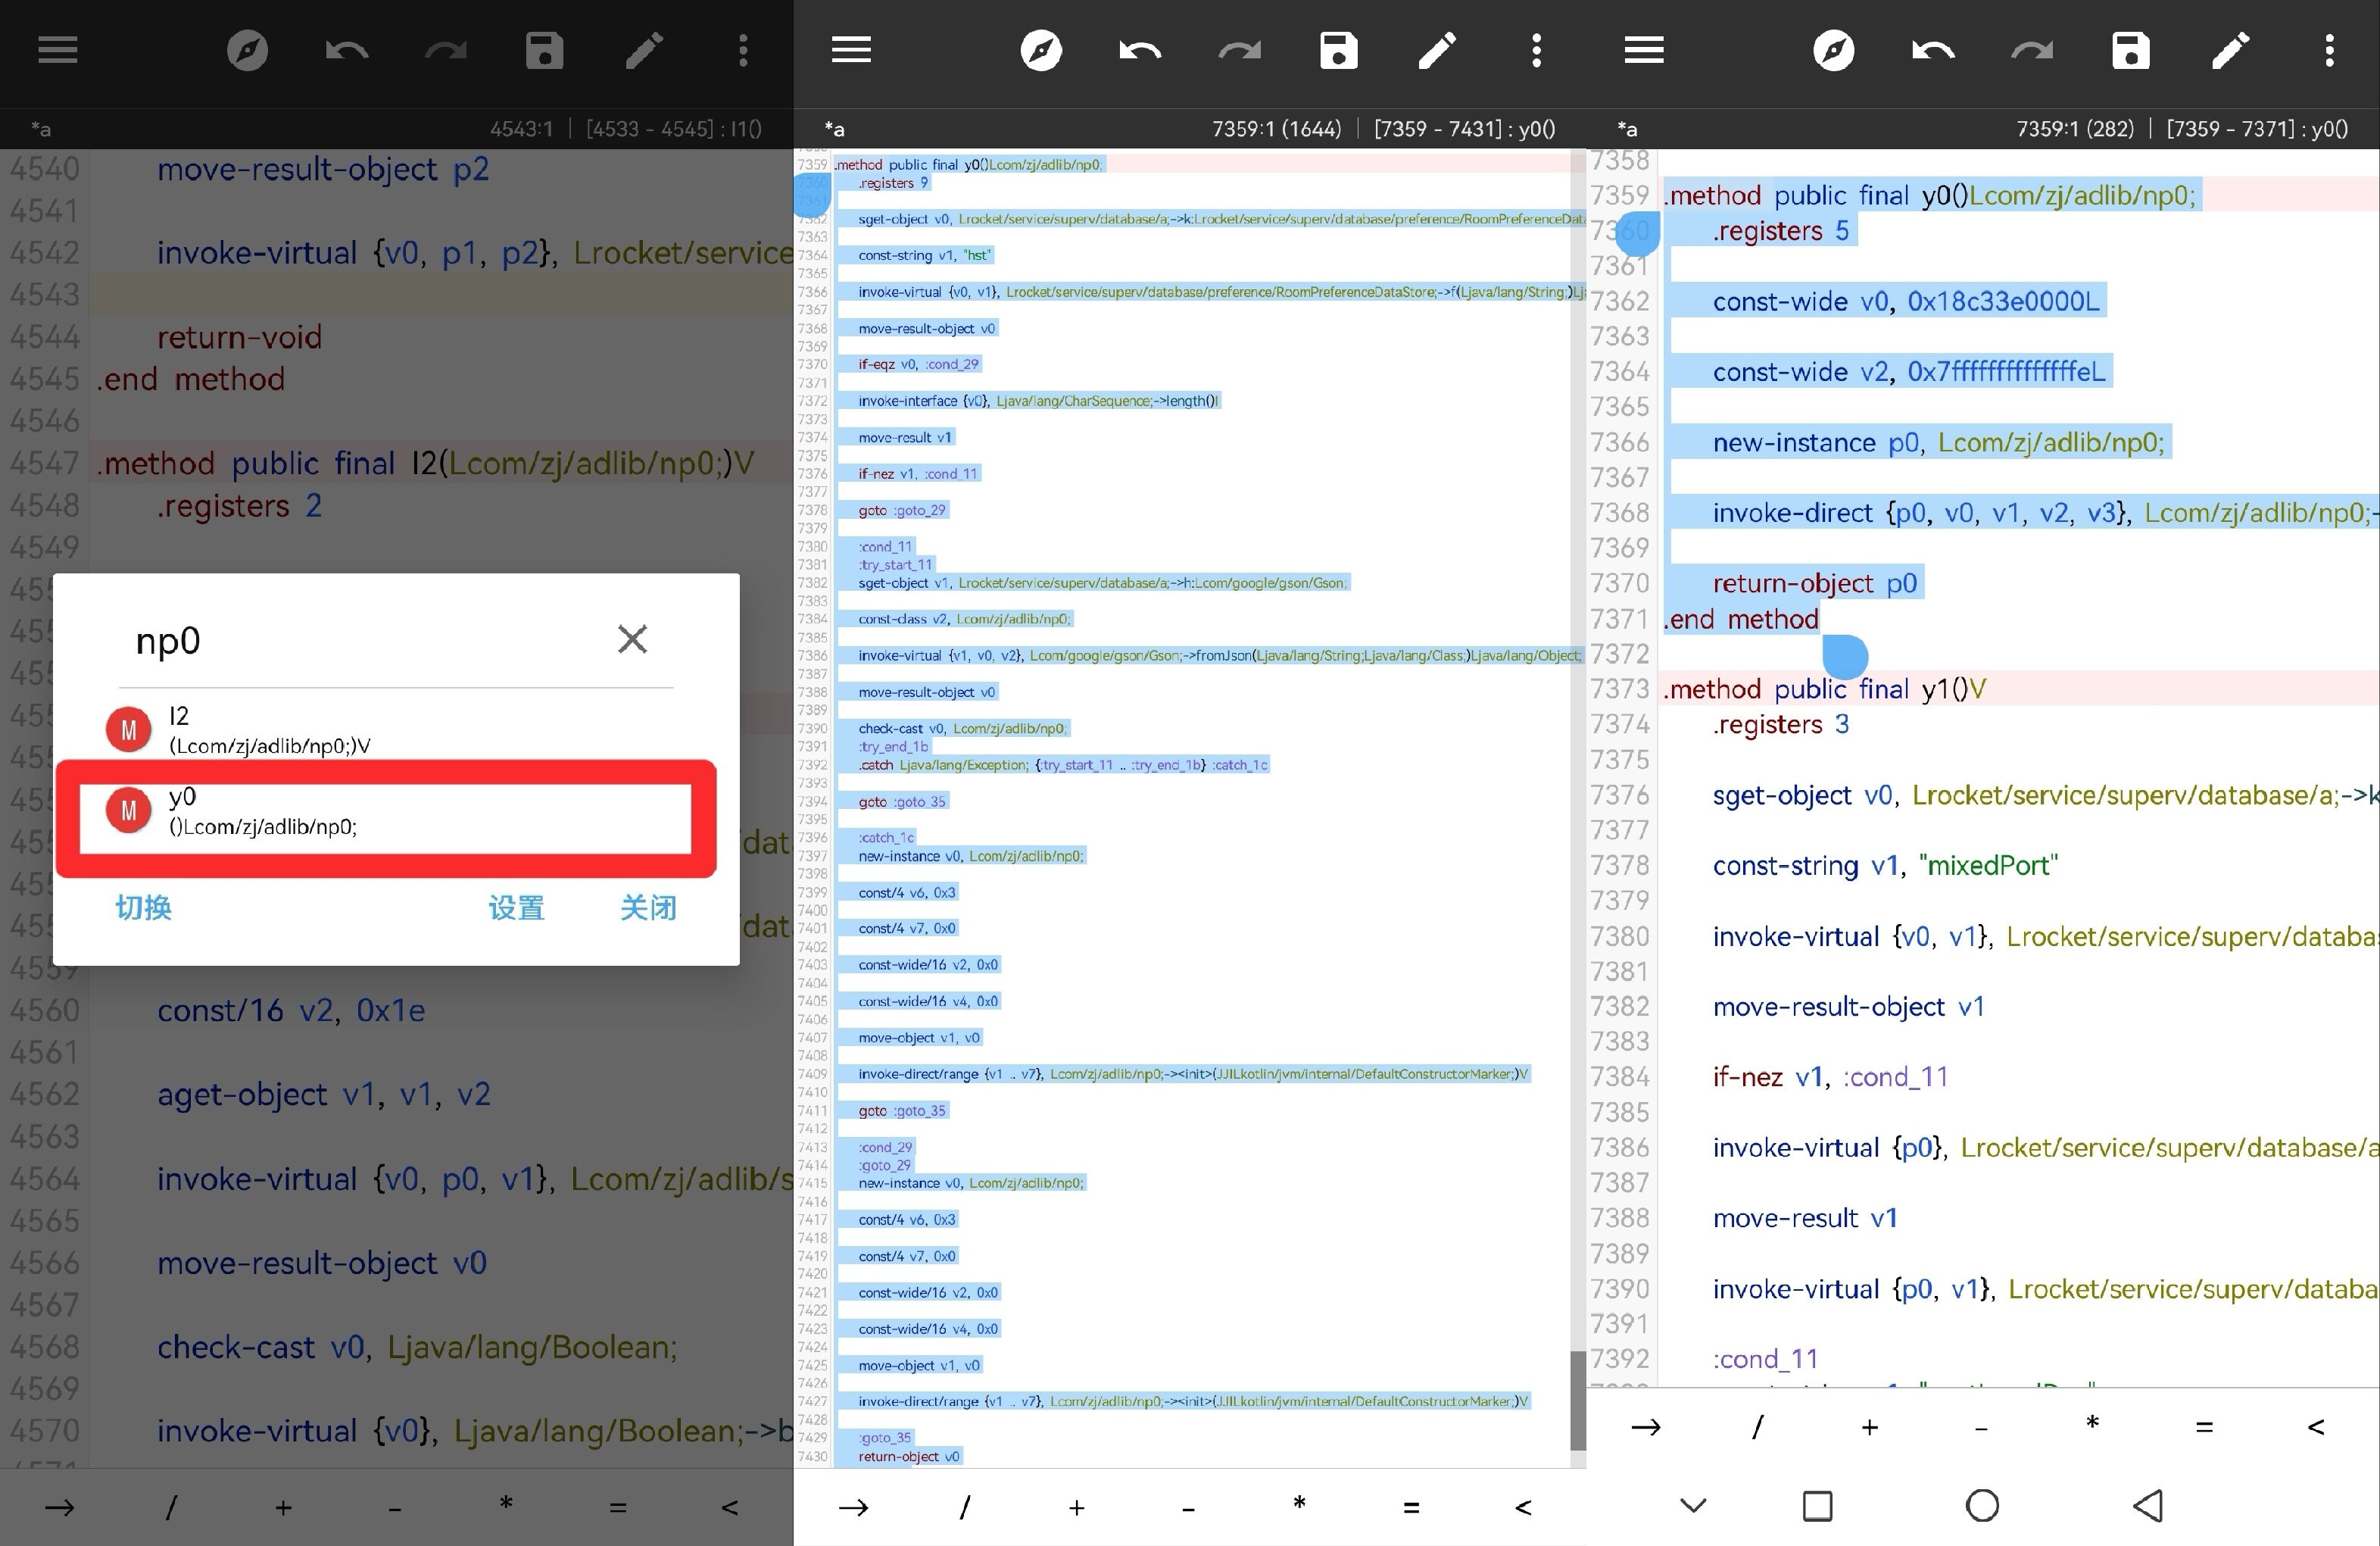2380x1546 pixels.
Task: Tap pencil edit icon in middle panel
Action: pyautogui.click(x=1437, y=50)
